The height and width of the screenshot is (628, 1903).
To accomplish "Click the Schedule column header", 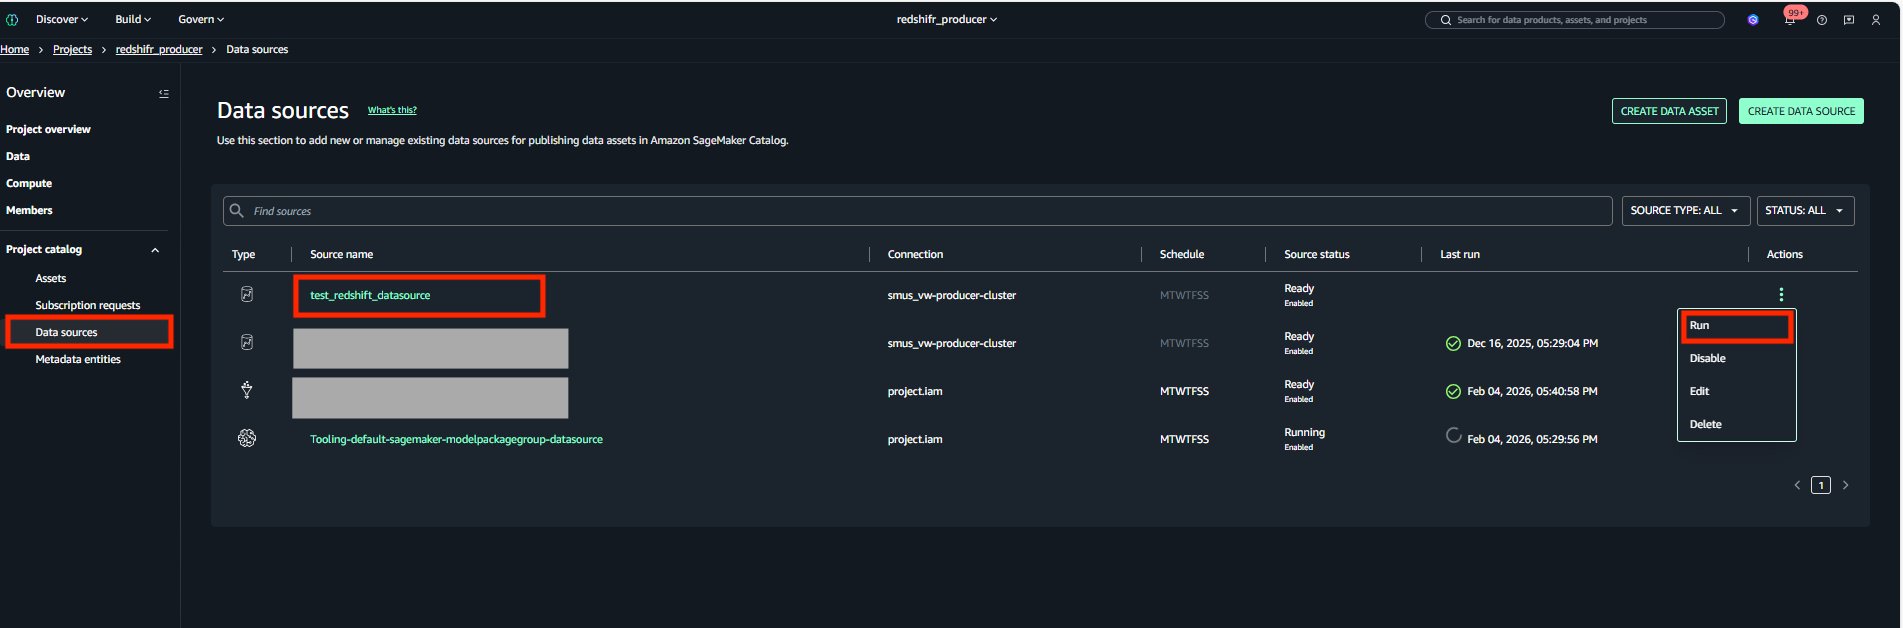I will pos(1181,254).
